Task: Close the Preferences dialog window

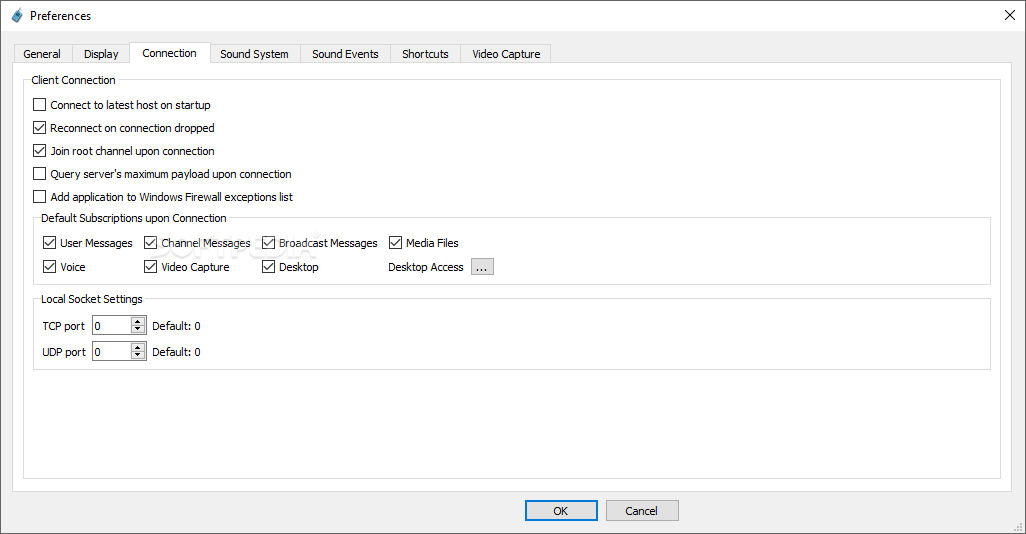Action: pyautogui.click(x=1010, y=15)
